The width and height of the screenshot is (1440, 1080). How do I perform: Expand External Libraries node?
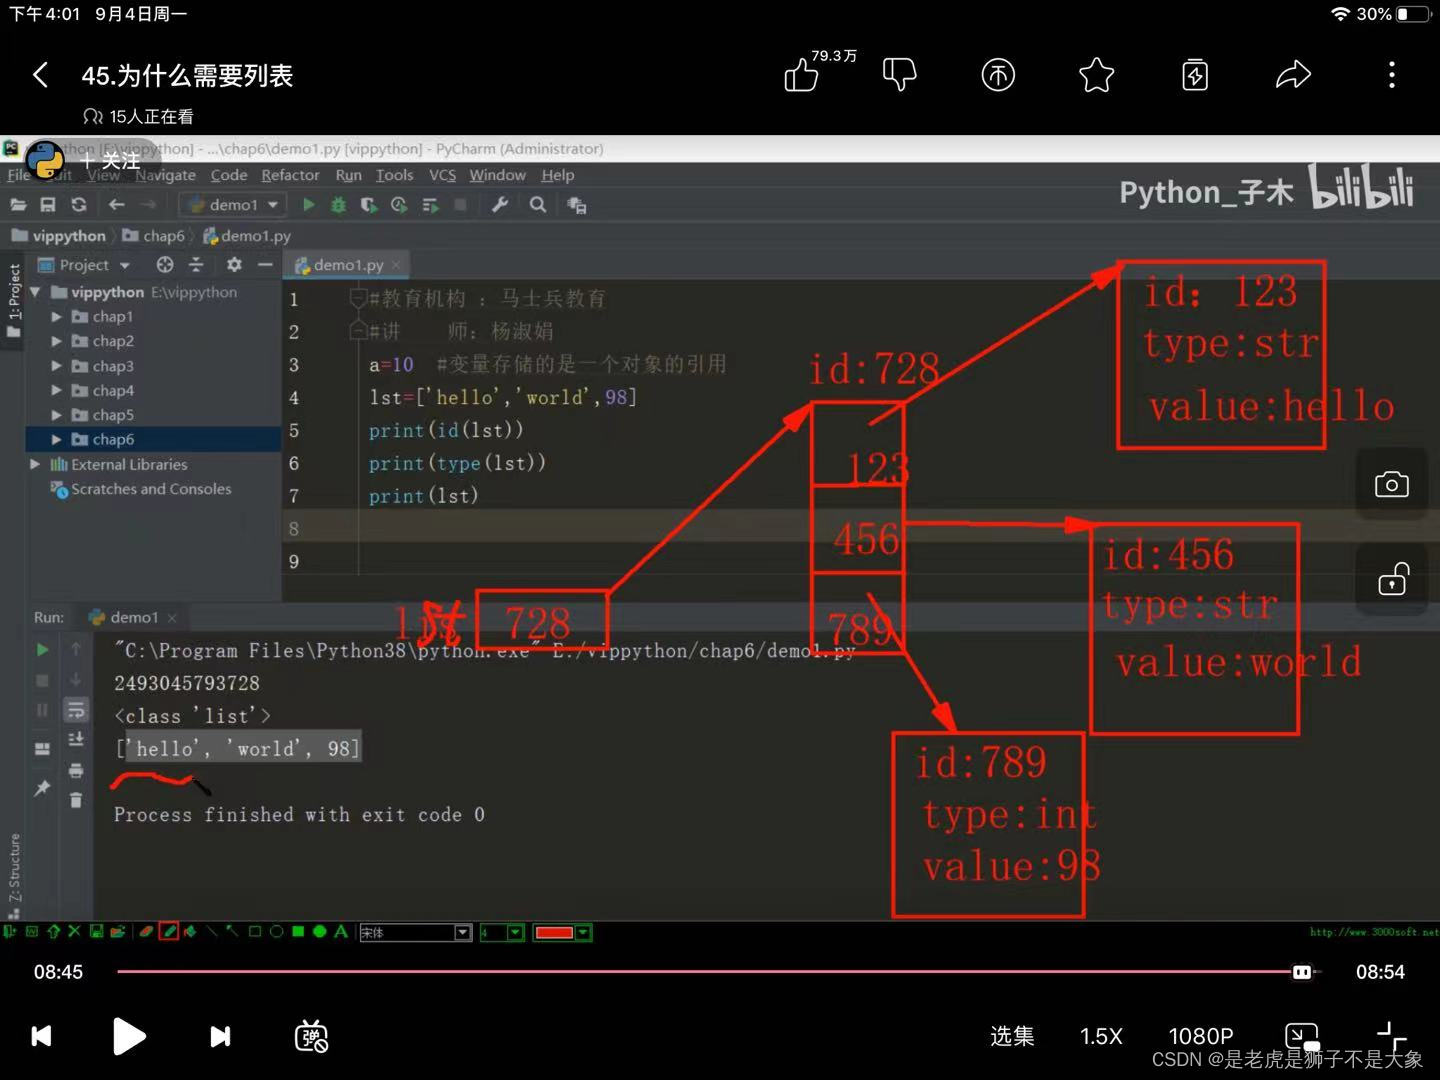[36, 464]
